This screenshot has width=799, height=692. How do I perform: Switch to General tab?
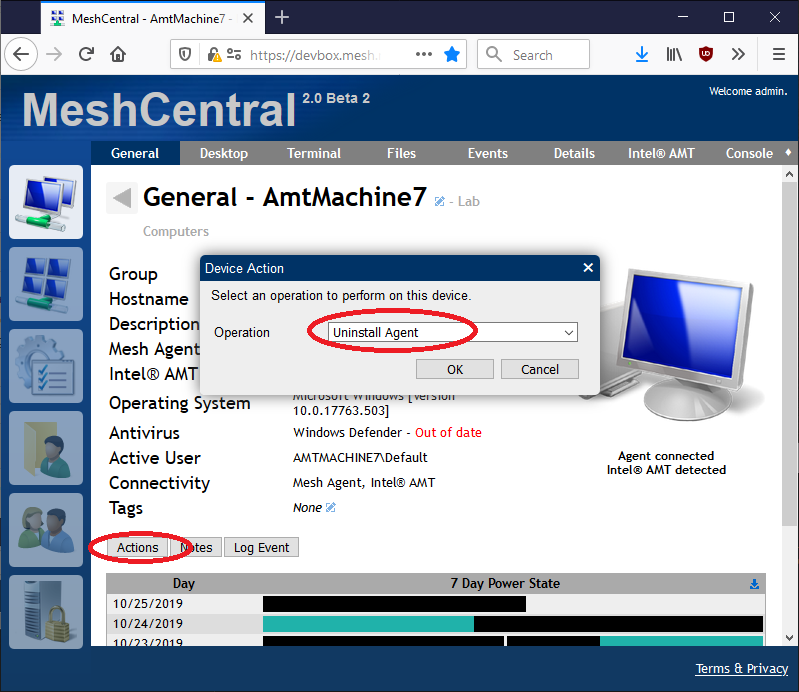click(x=135, y=153)
